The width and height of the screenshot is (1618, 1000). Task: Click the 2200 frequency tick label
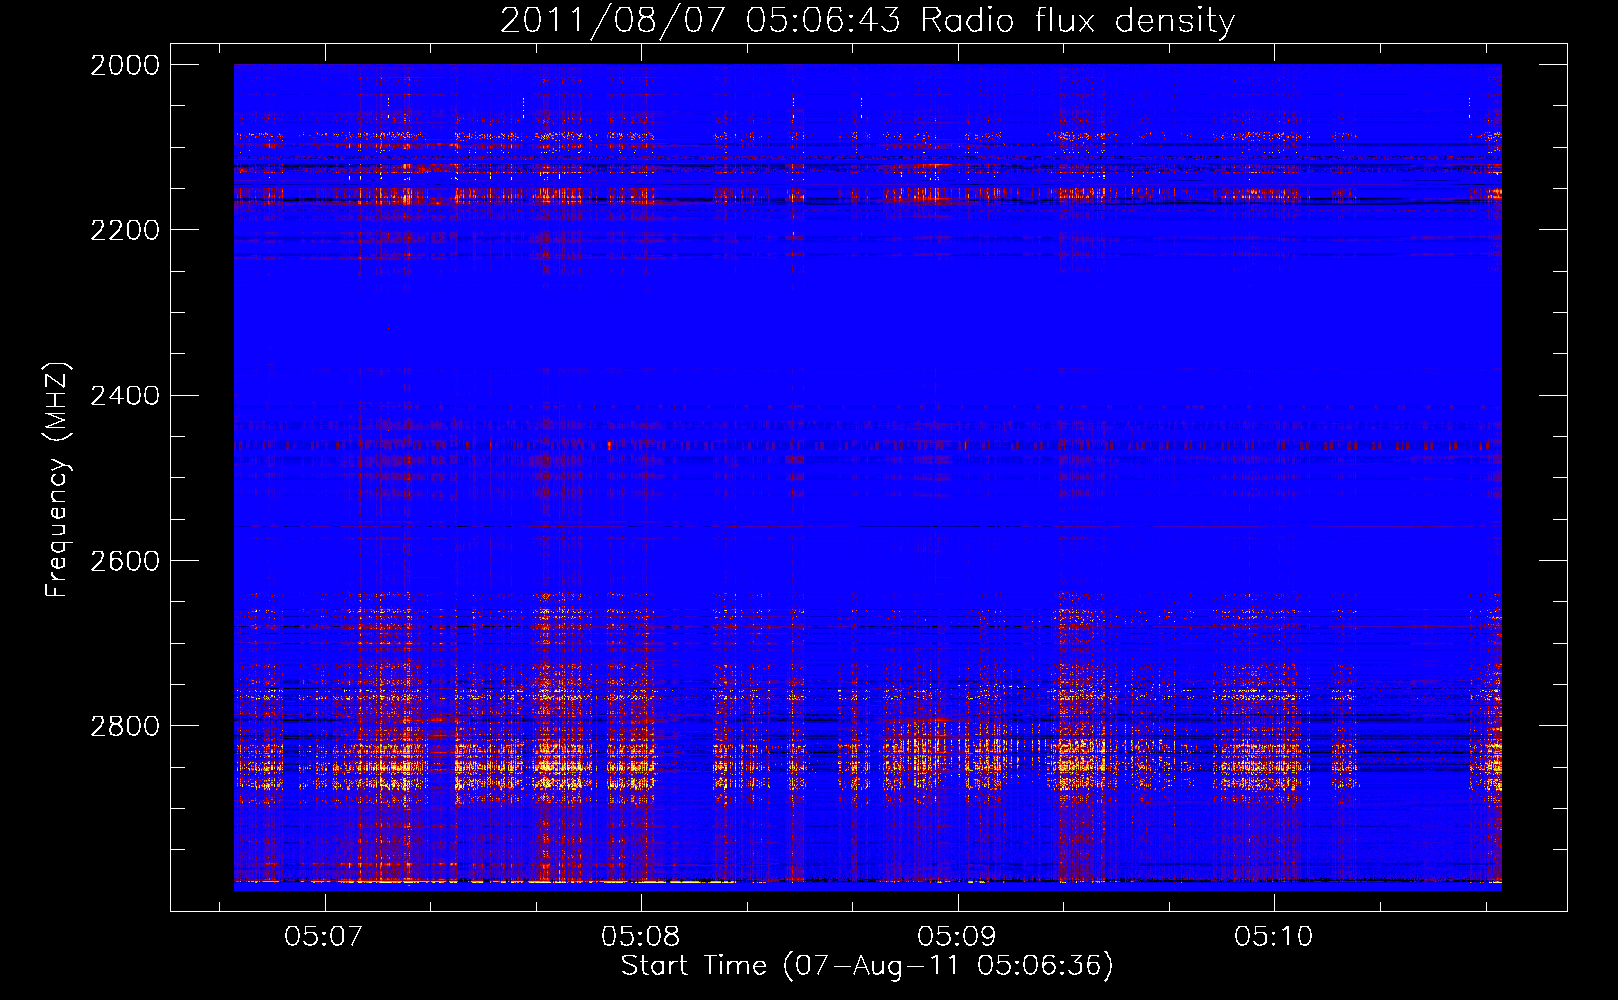coord(125,230)
